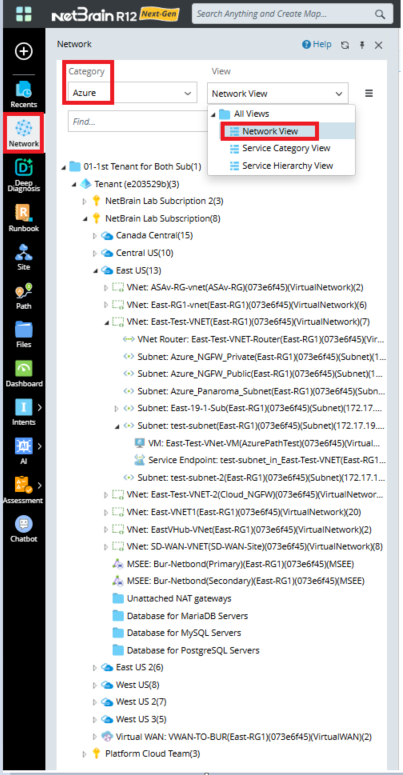The image size is (403, 775).
Task: Refresh the Network pane
Action: 345,45
